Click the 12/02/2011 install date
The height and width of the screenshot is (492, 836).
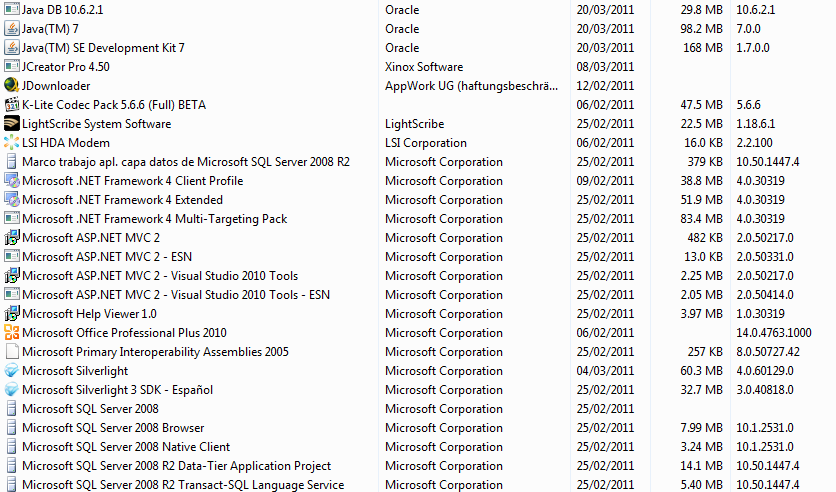click(x=605, y=86)
